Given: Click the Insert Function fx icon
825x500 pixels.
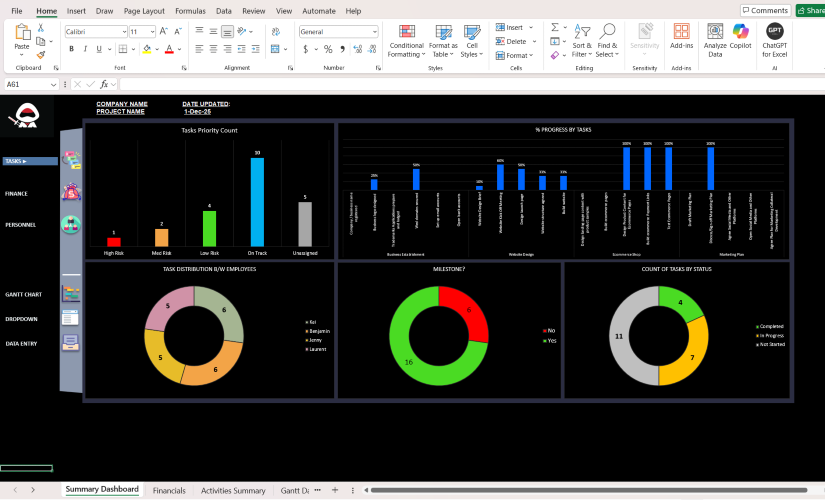Looking at the screenshot, I should point(104,84).
